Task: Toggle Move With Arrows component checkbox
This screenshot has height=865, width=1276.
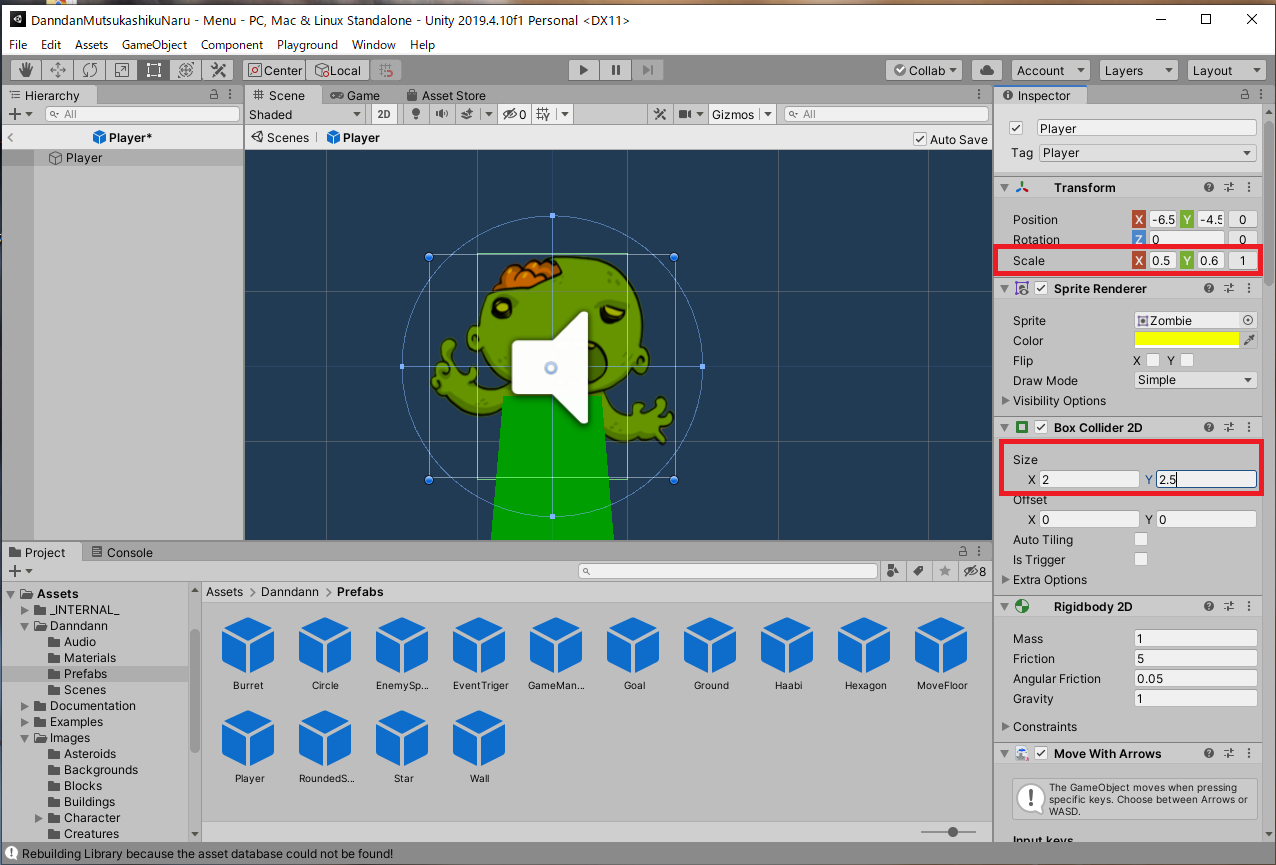Action: (1041, 753)
